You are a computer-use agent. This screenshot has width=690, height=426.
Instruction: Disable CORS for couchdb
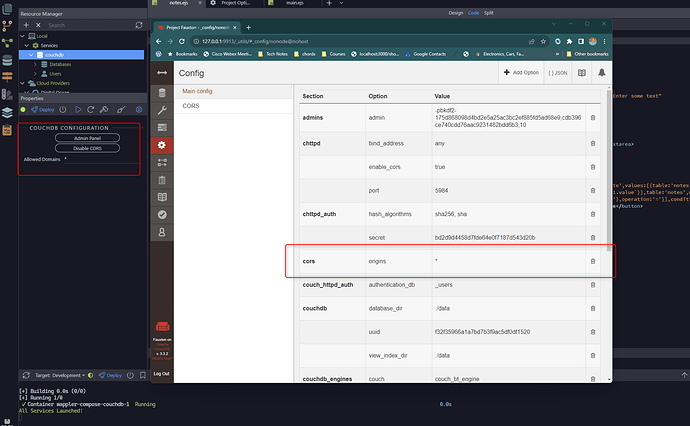pos(87,148)
